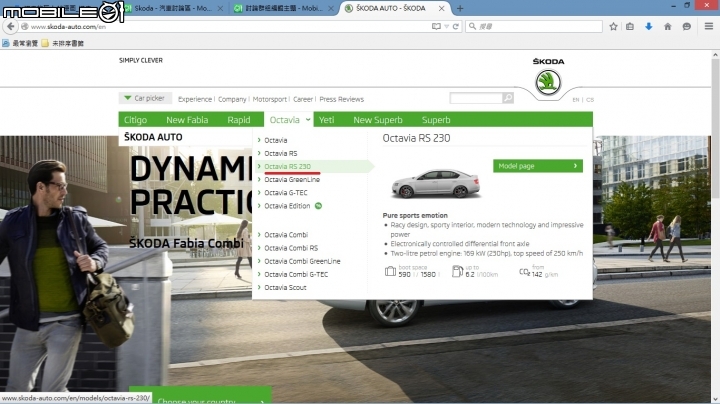Screen dimensions: 720x404
Task: Open the first bookmarks toolbar item
Action: (20, 43)
